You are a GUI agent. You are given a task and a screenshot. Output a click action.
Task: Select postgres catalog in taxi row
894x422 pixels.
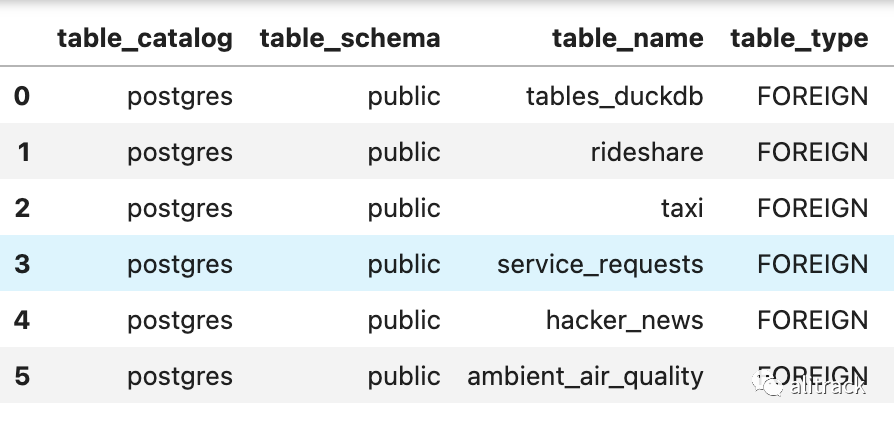point(180,209)
